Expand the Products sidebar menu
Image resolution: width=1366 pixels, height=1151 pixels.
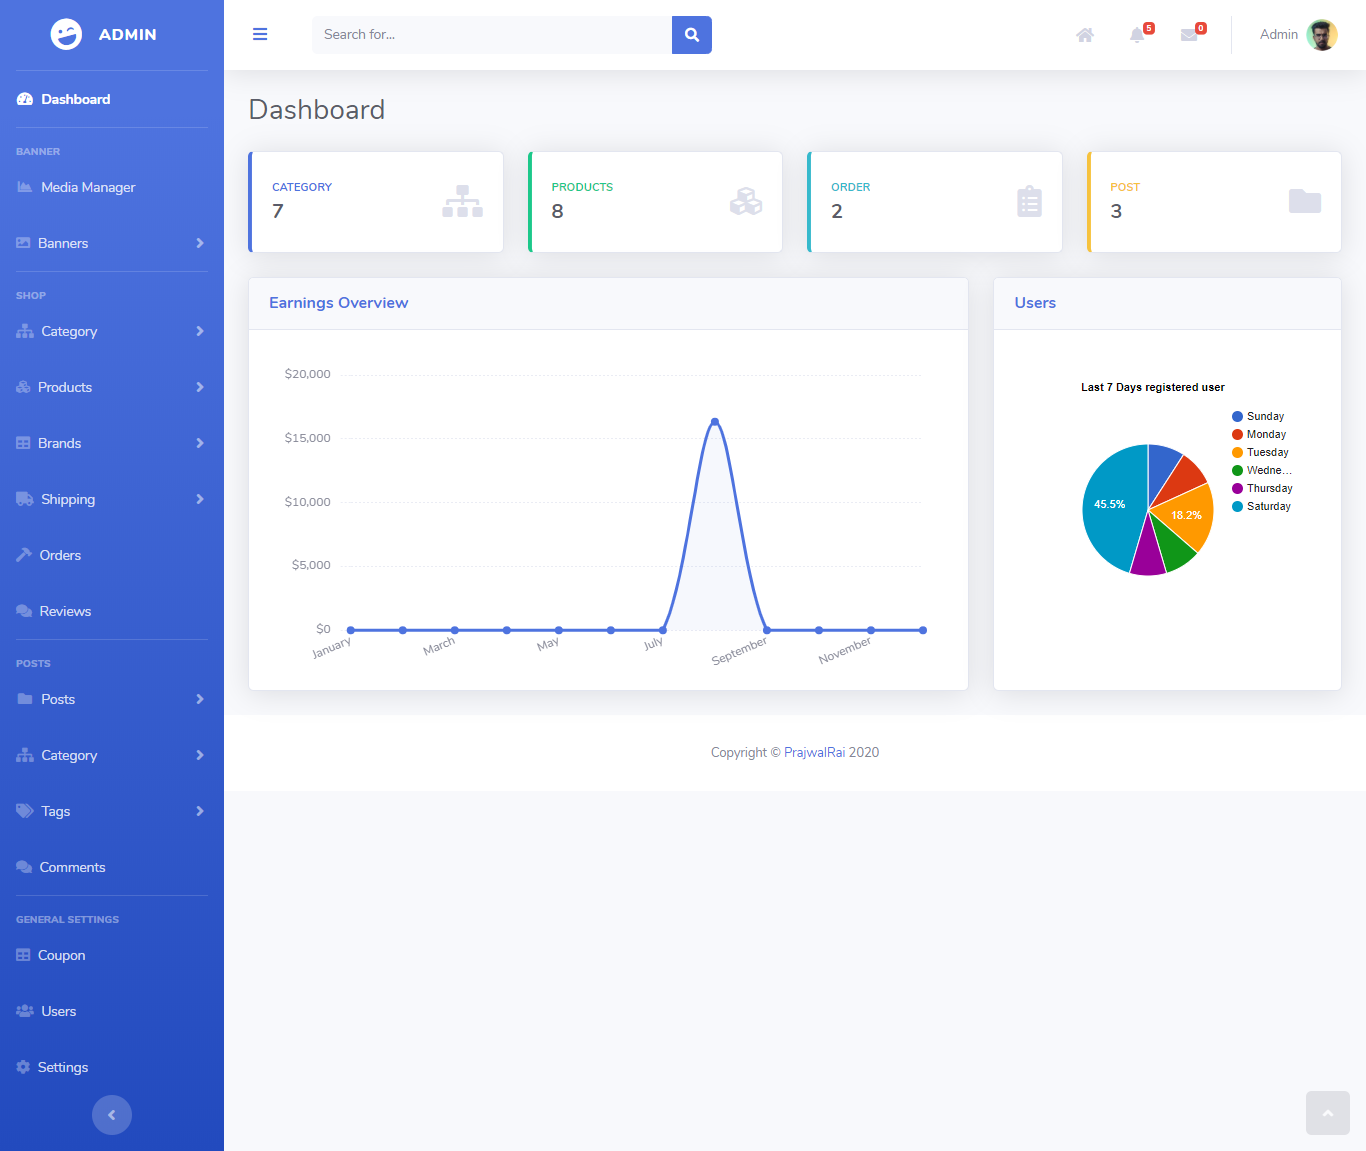65,387
